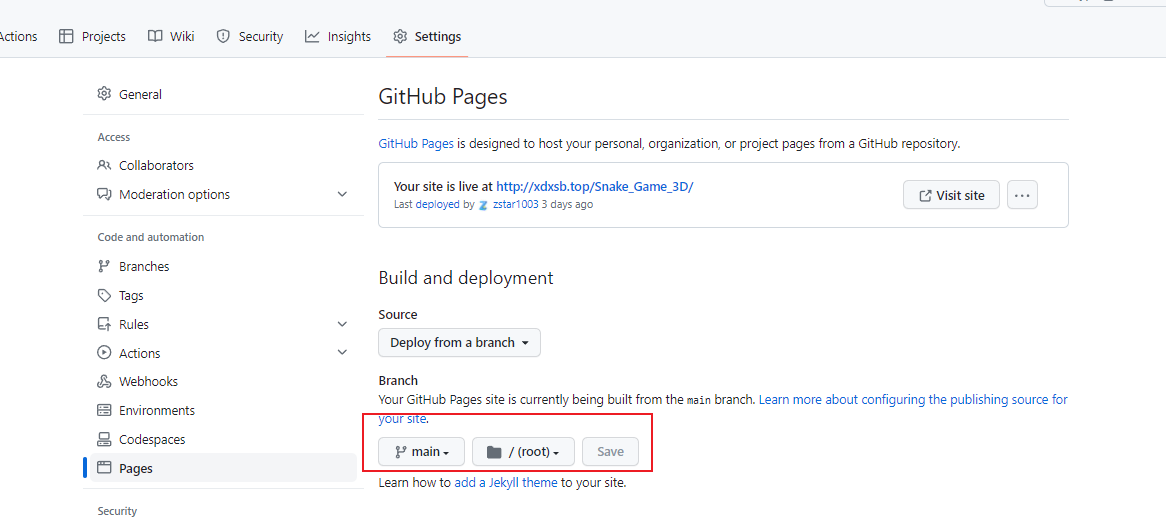Viewport: 1166px width, 518px height.
Task: Click the Codespaces icon
Action: point(104,439)
